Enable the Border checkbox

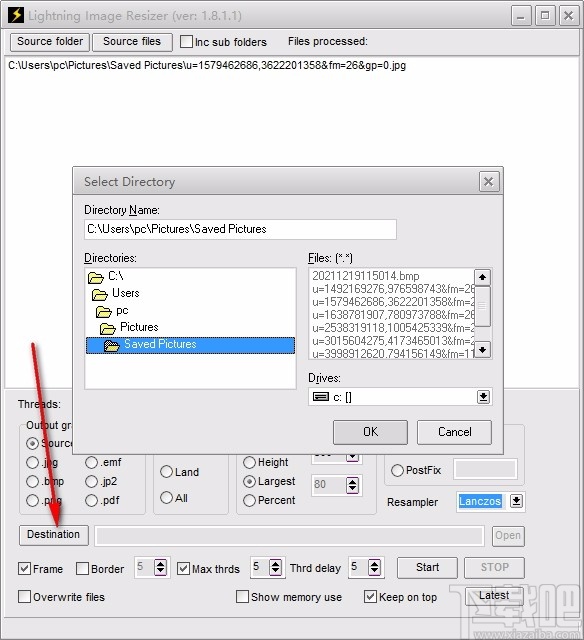pyautogui.click(x=82, y=569)
